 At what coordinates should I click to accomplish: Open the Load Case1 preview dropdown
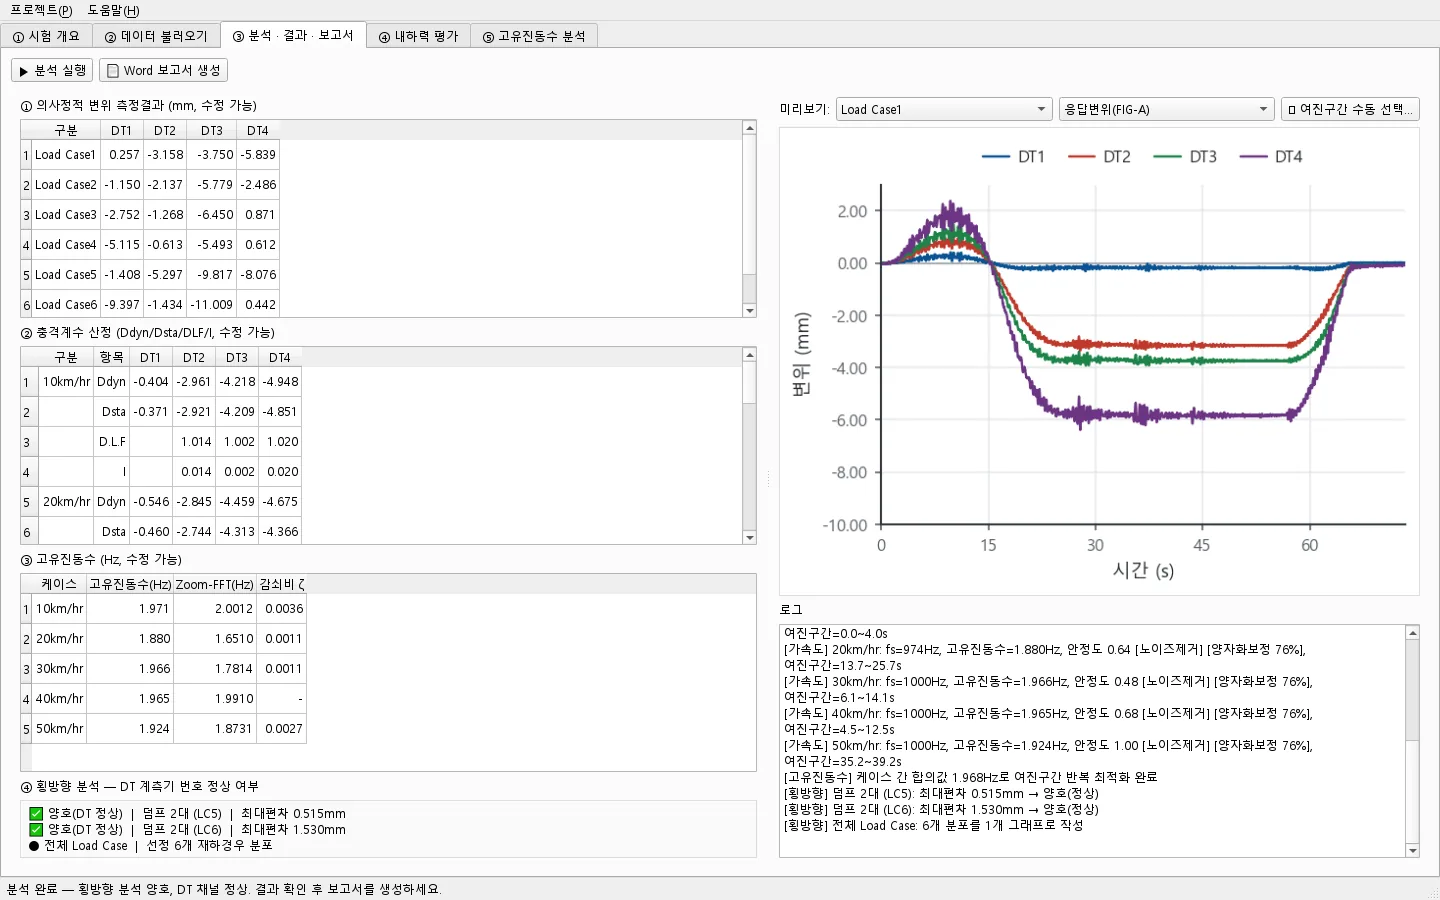coord(943,109)
